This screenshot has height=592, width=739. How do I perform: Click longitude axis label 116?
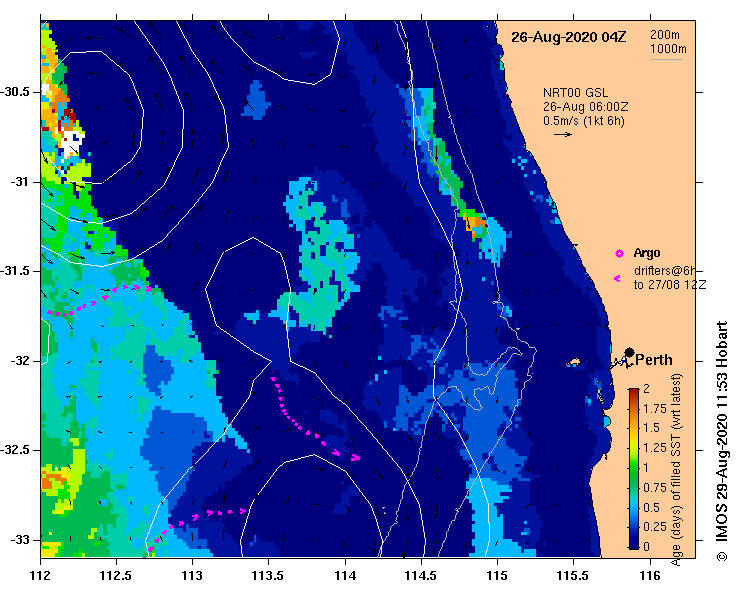(650, 576)
